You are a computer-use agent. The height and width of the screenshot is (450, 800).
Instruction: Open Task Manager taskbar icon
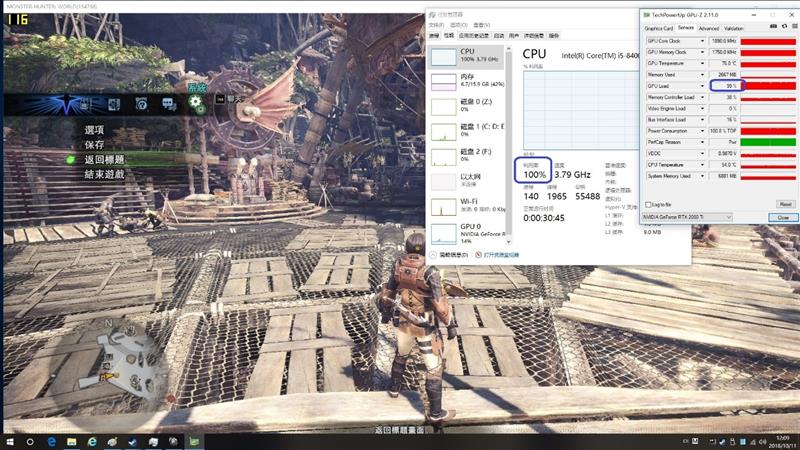(194, 442)
